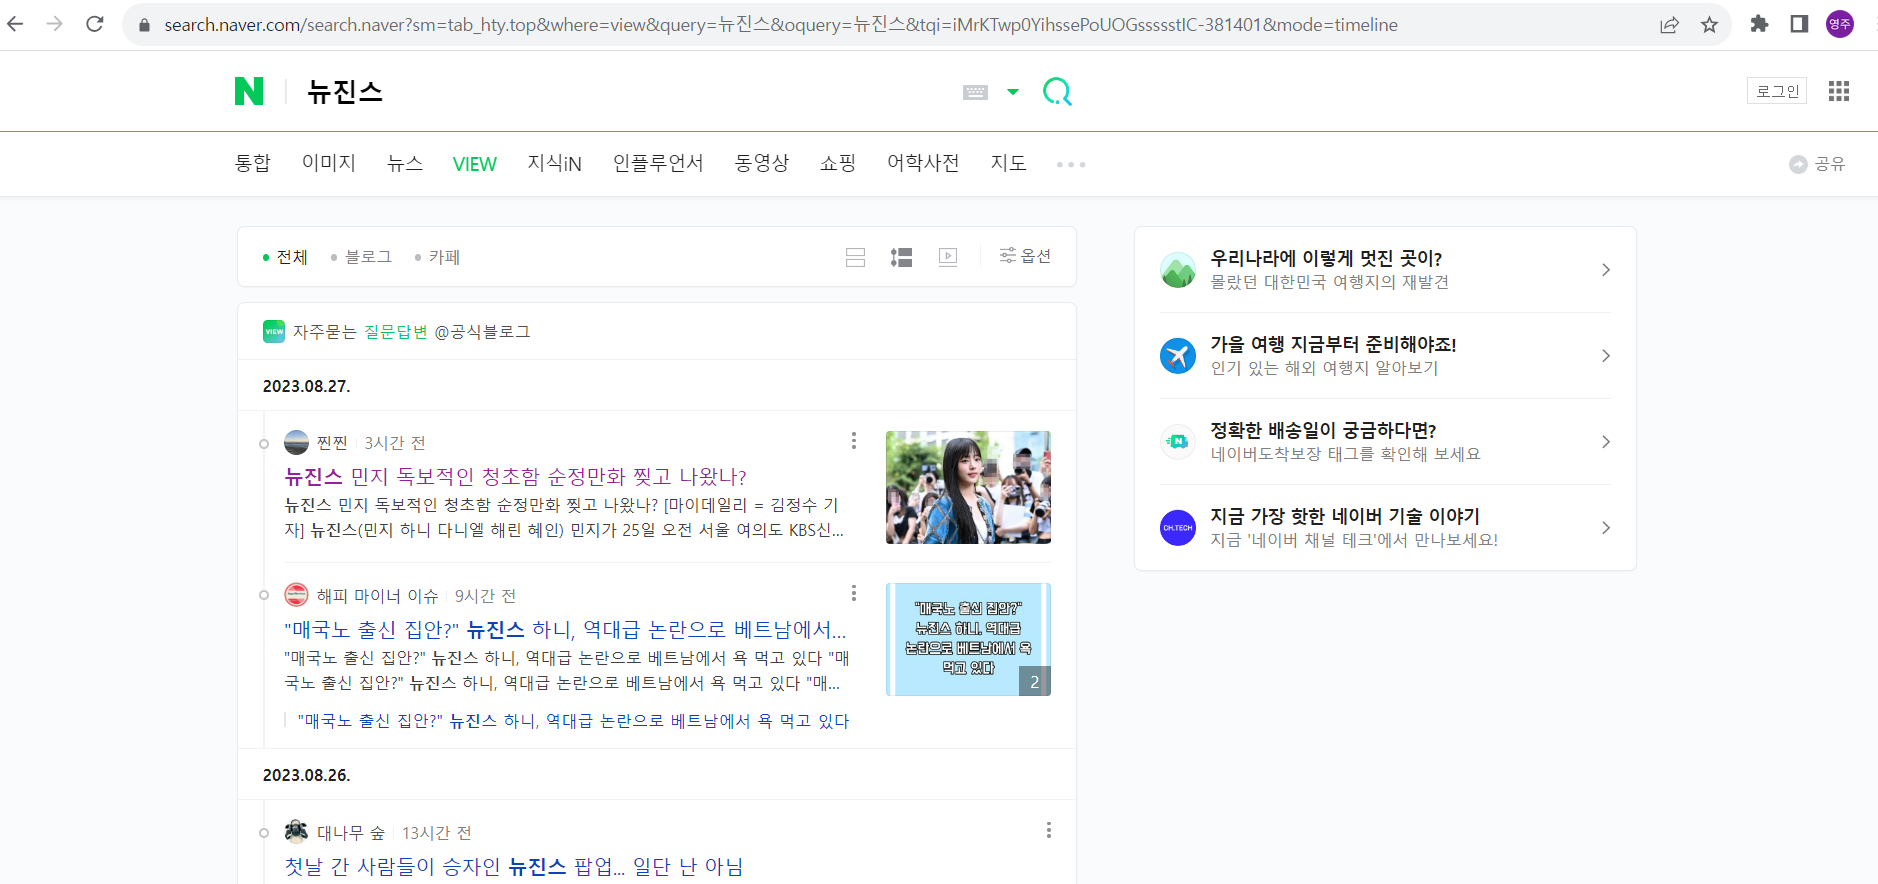
Task: Click the green mountain travel icon
Action: coord(1178,270)
